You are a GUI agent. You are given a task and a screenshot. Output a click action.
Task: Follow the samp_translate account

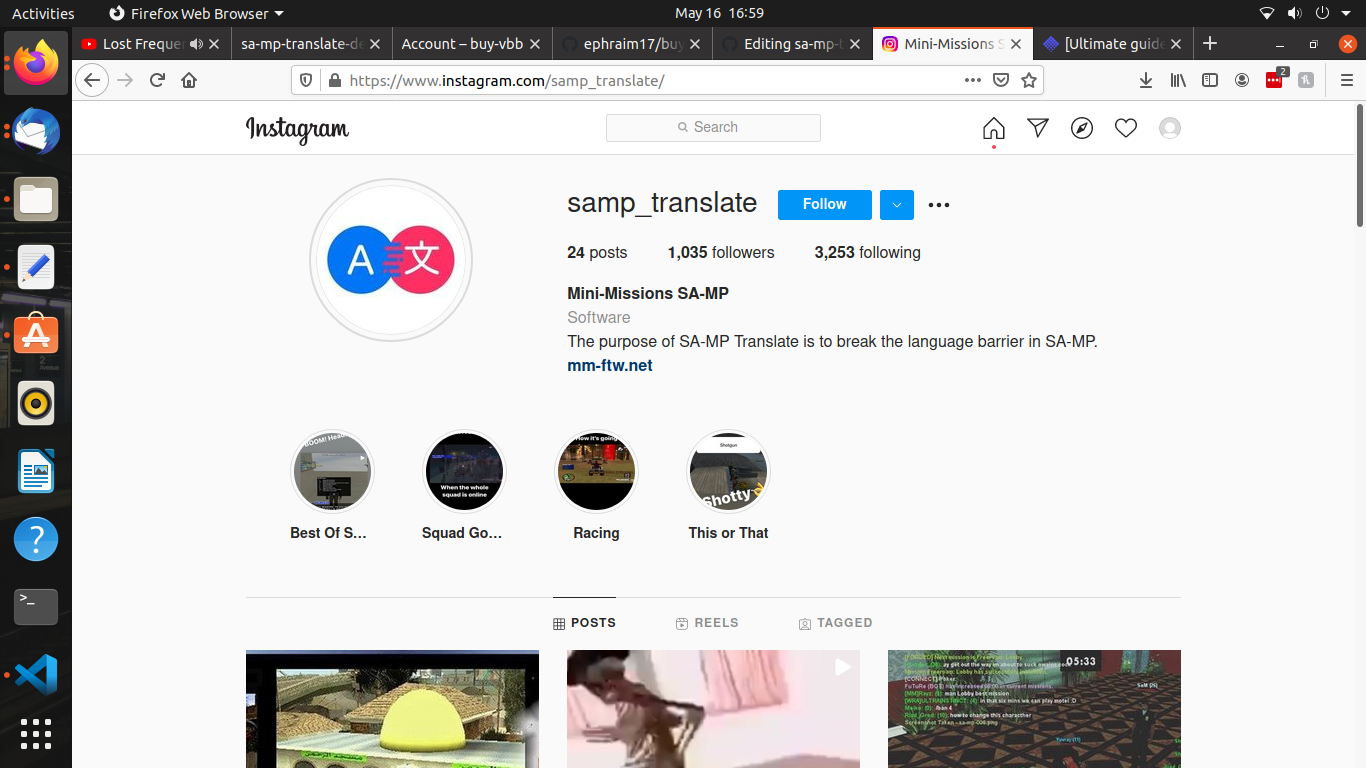(x=825, y=204)
